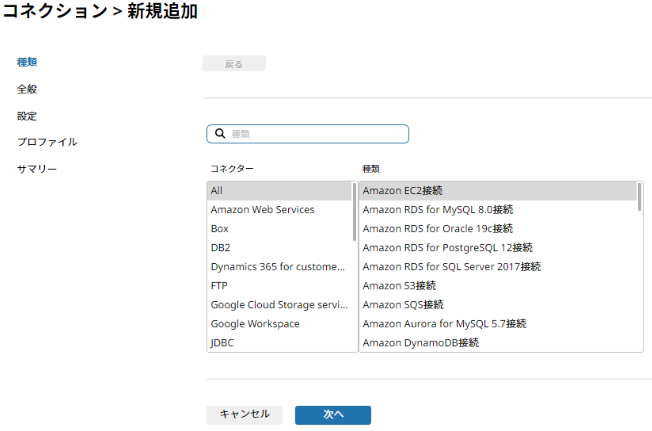The width and height of the screenshot is (652, 431).
Task: Select DB2 connector
Action: [279, 248]
